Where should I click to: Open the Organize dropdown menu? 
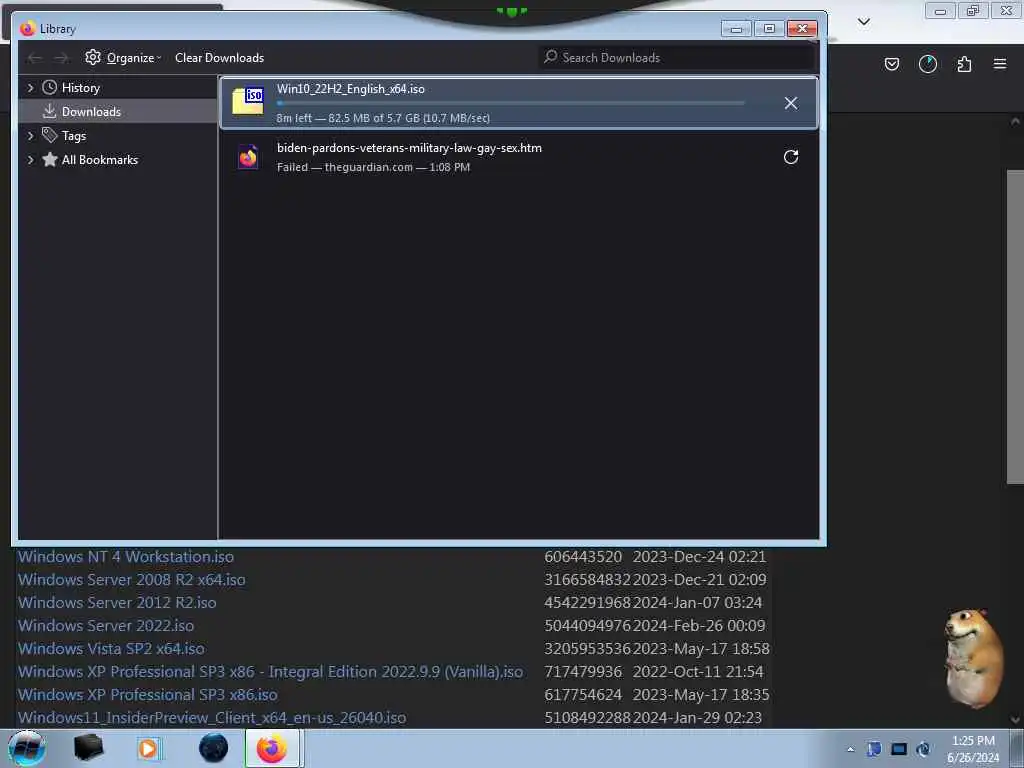click(x=134, y=58)
